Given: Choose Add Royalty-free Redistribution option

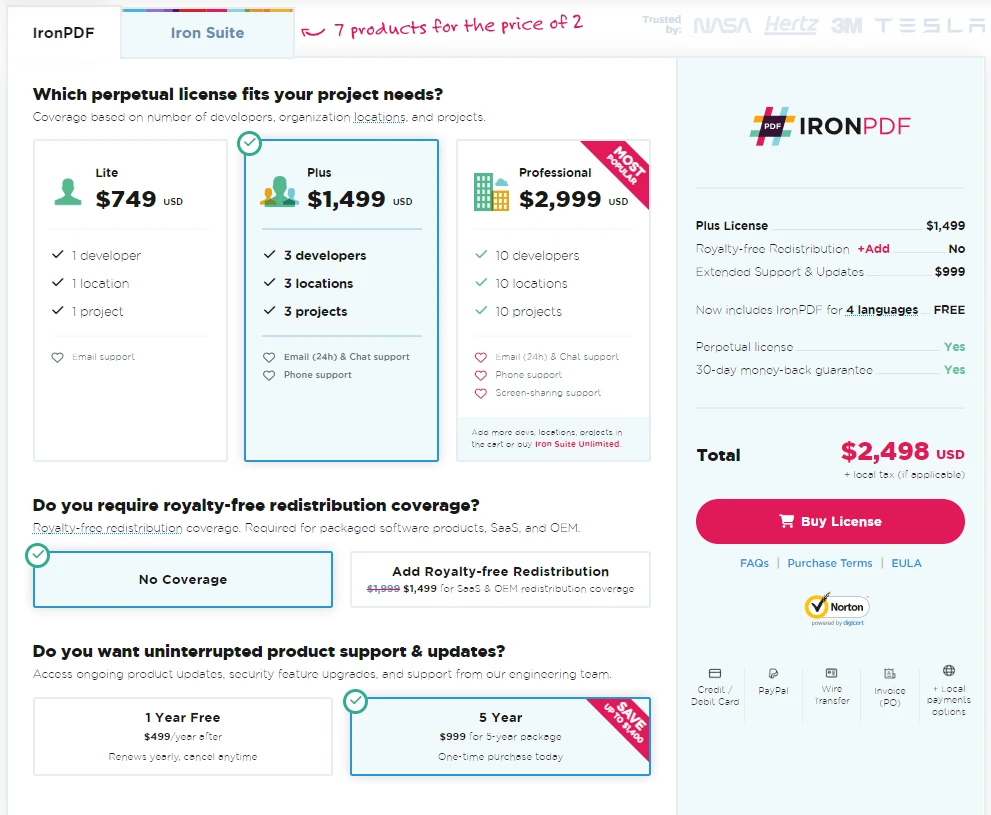Looking at the screenshot, I should pyautogui.click(x=500, y=579).
